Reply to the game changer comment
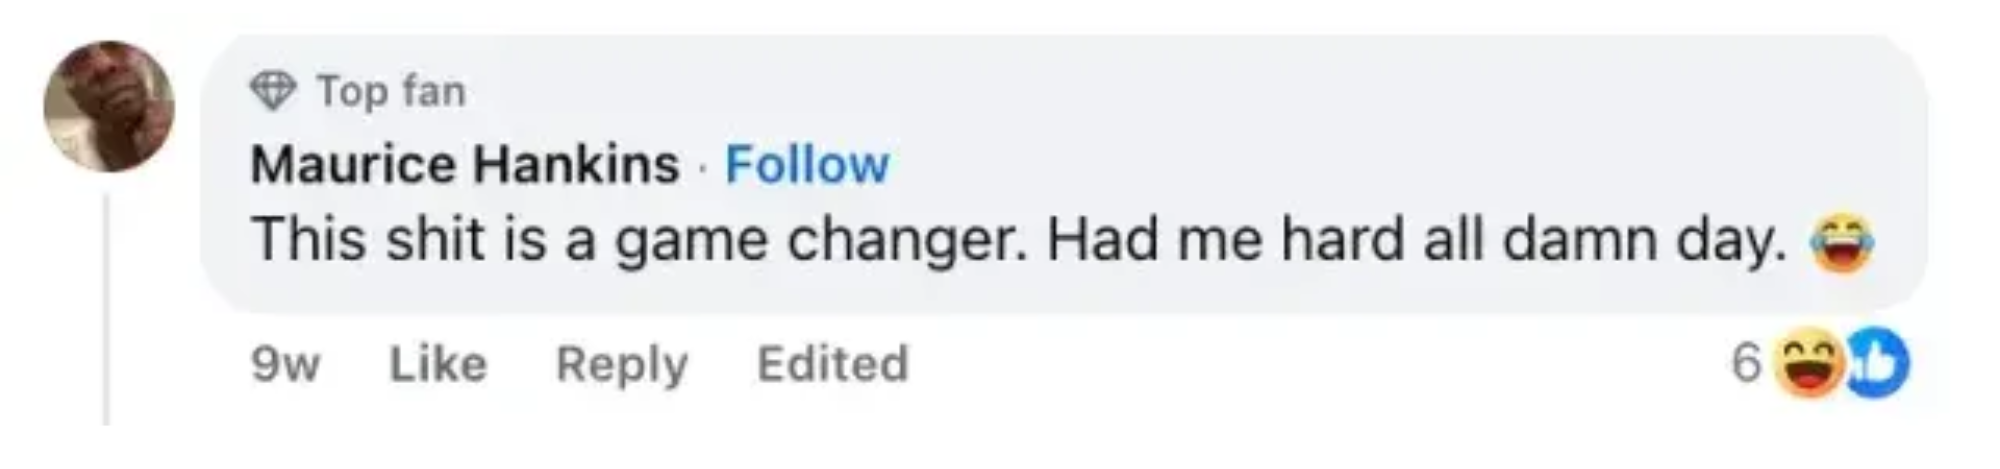The image size is (2000, 469). pos(621,364)
